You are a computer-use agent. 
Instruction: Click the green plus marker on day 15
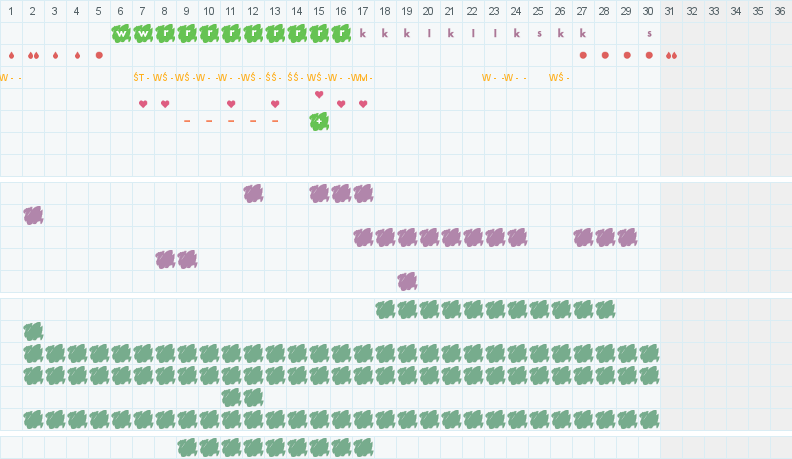pyautogui.click(x=319, y=121)
